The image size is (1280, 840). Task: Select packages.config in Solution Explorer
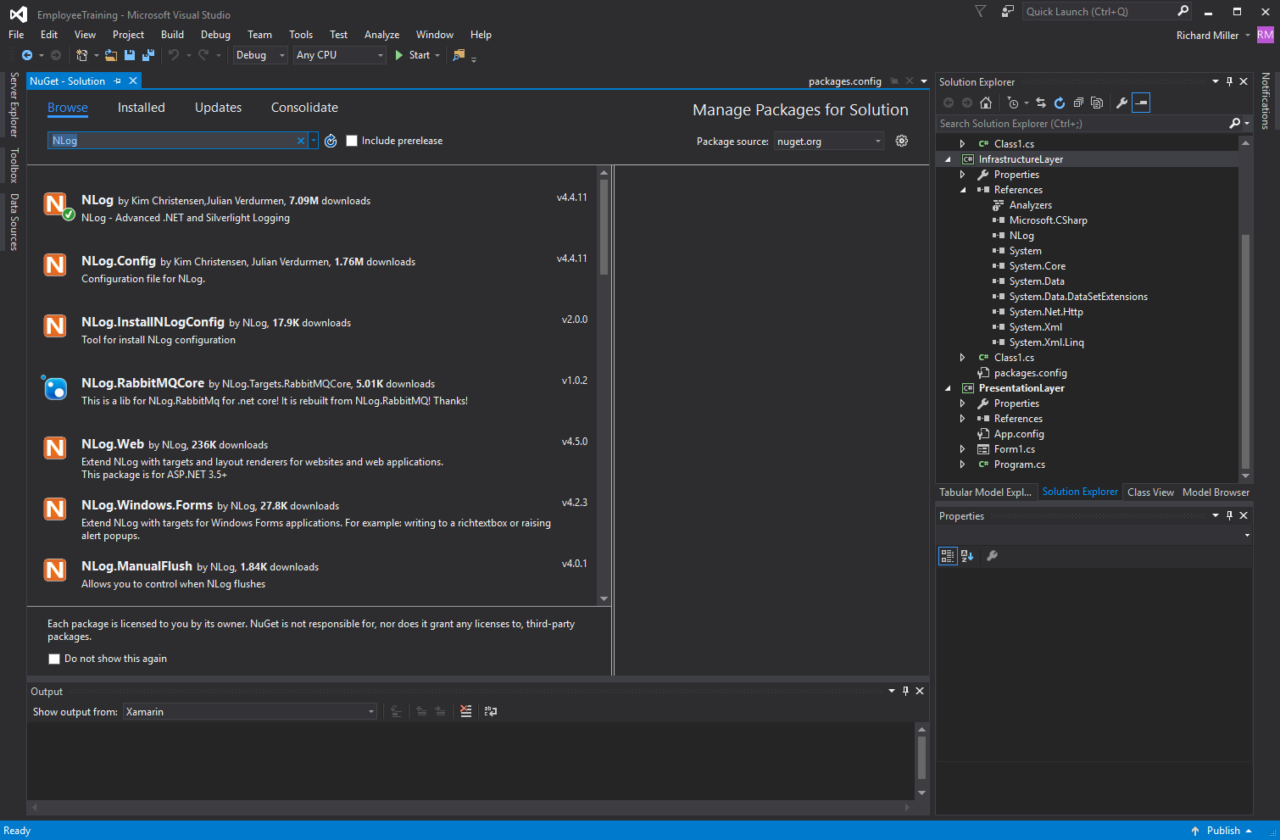pos(1030,373)
